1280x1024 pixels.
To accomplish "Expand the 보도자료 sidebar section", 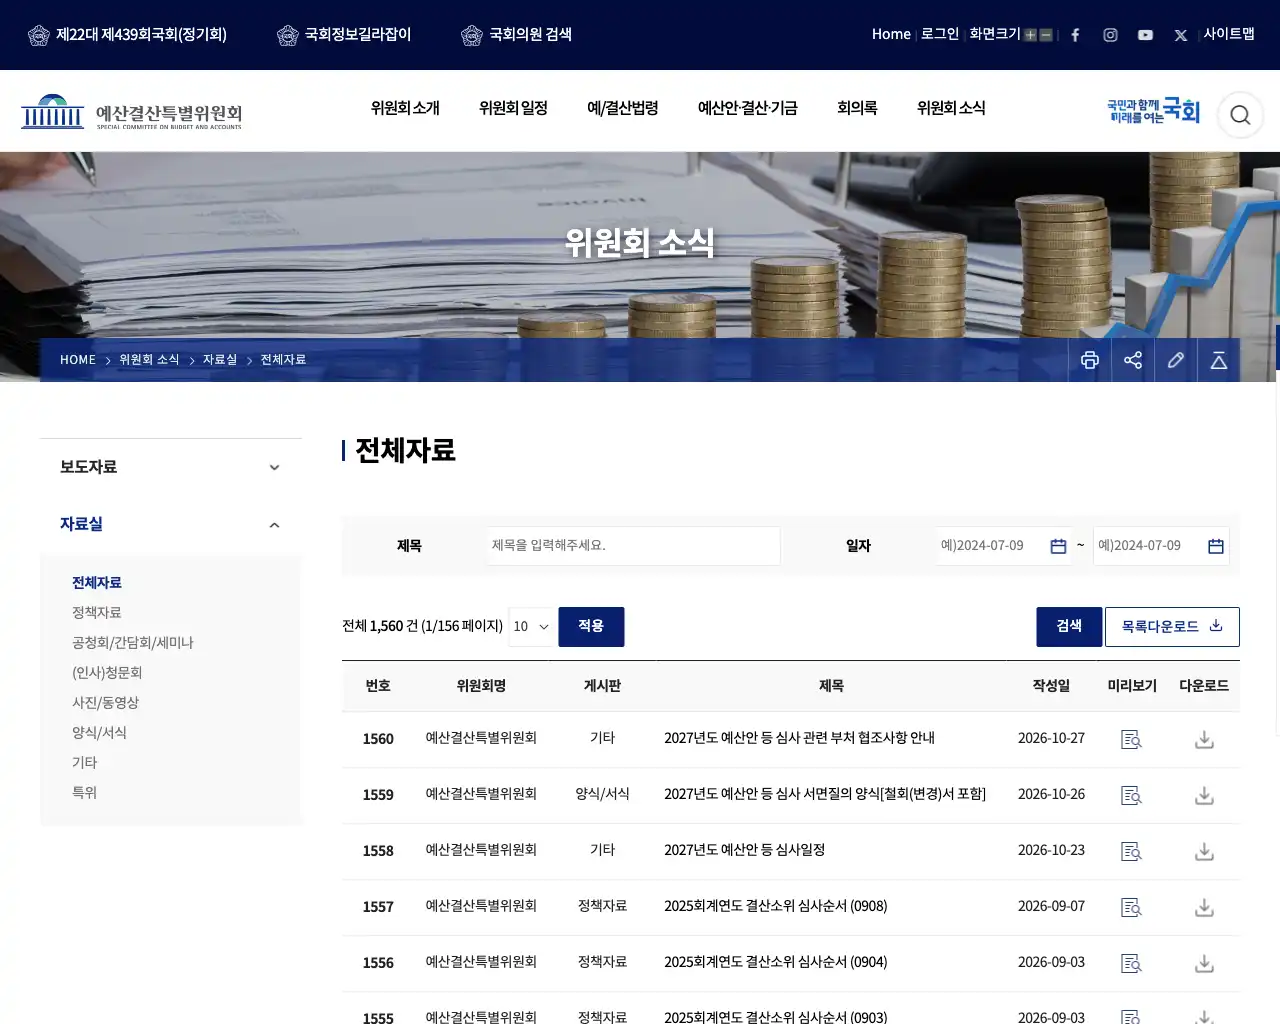I will tap(171, 467).
